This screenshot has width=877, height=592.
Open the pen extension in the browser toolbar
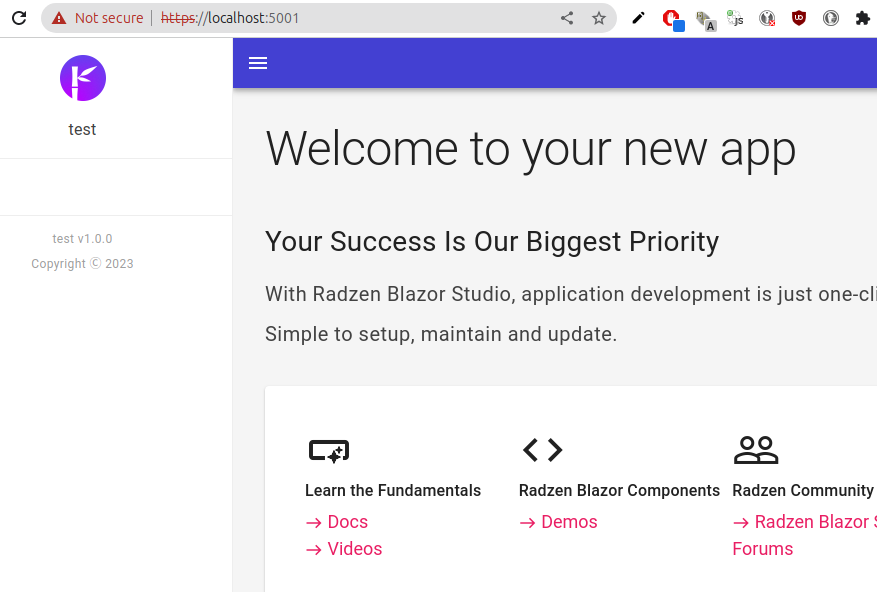point(638,18)
